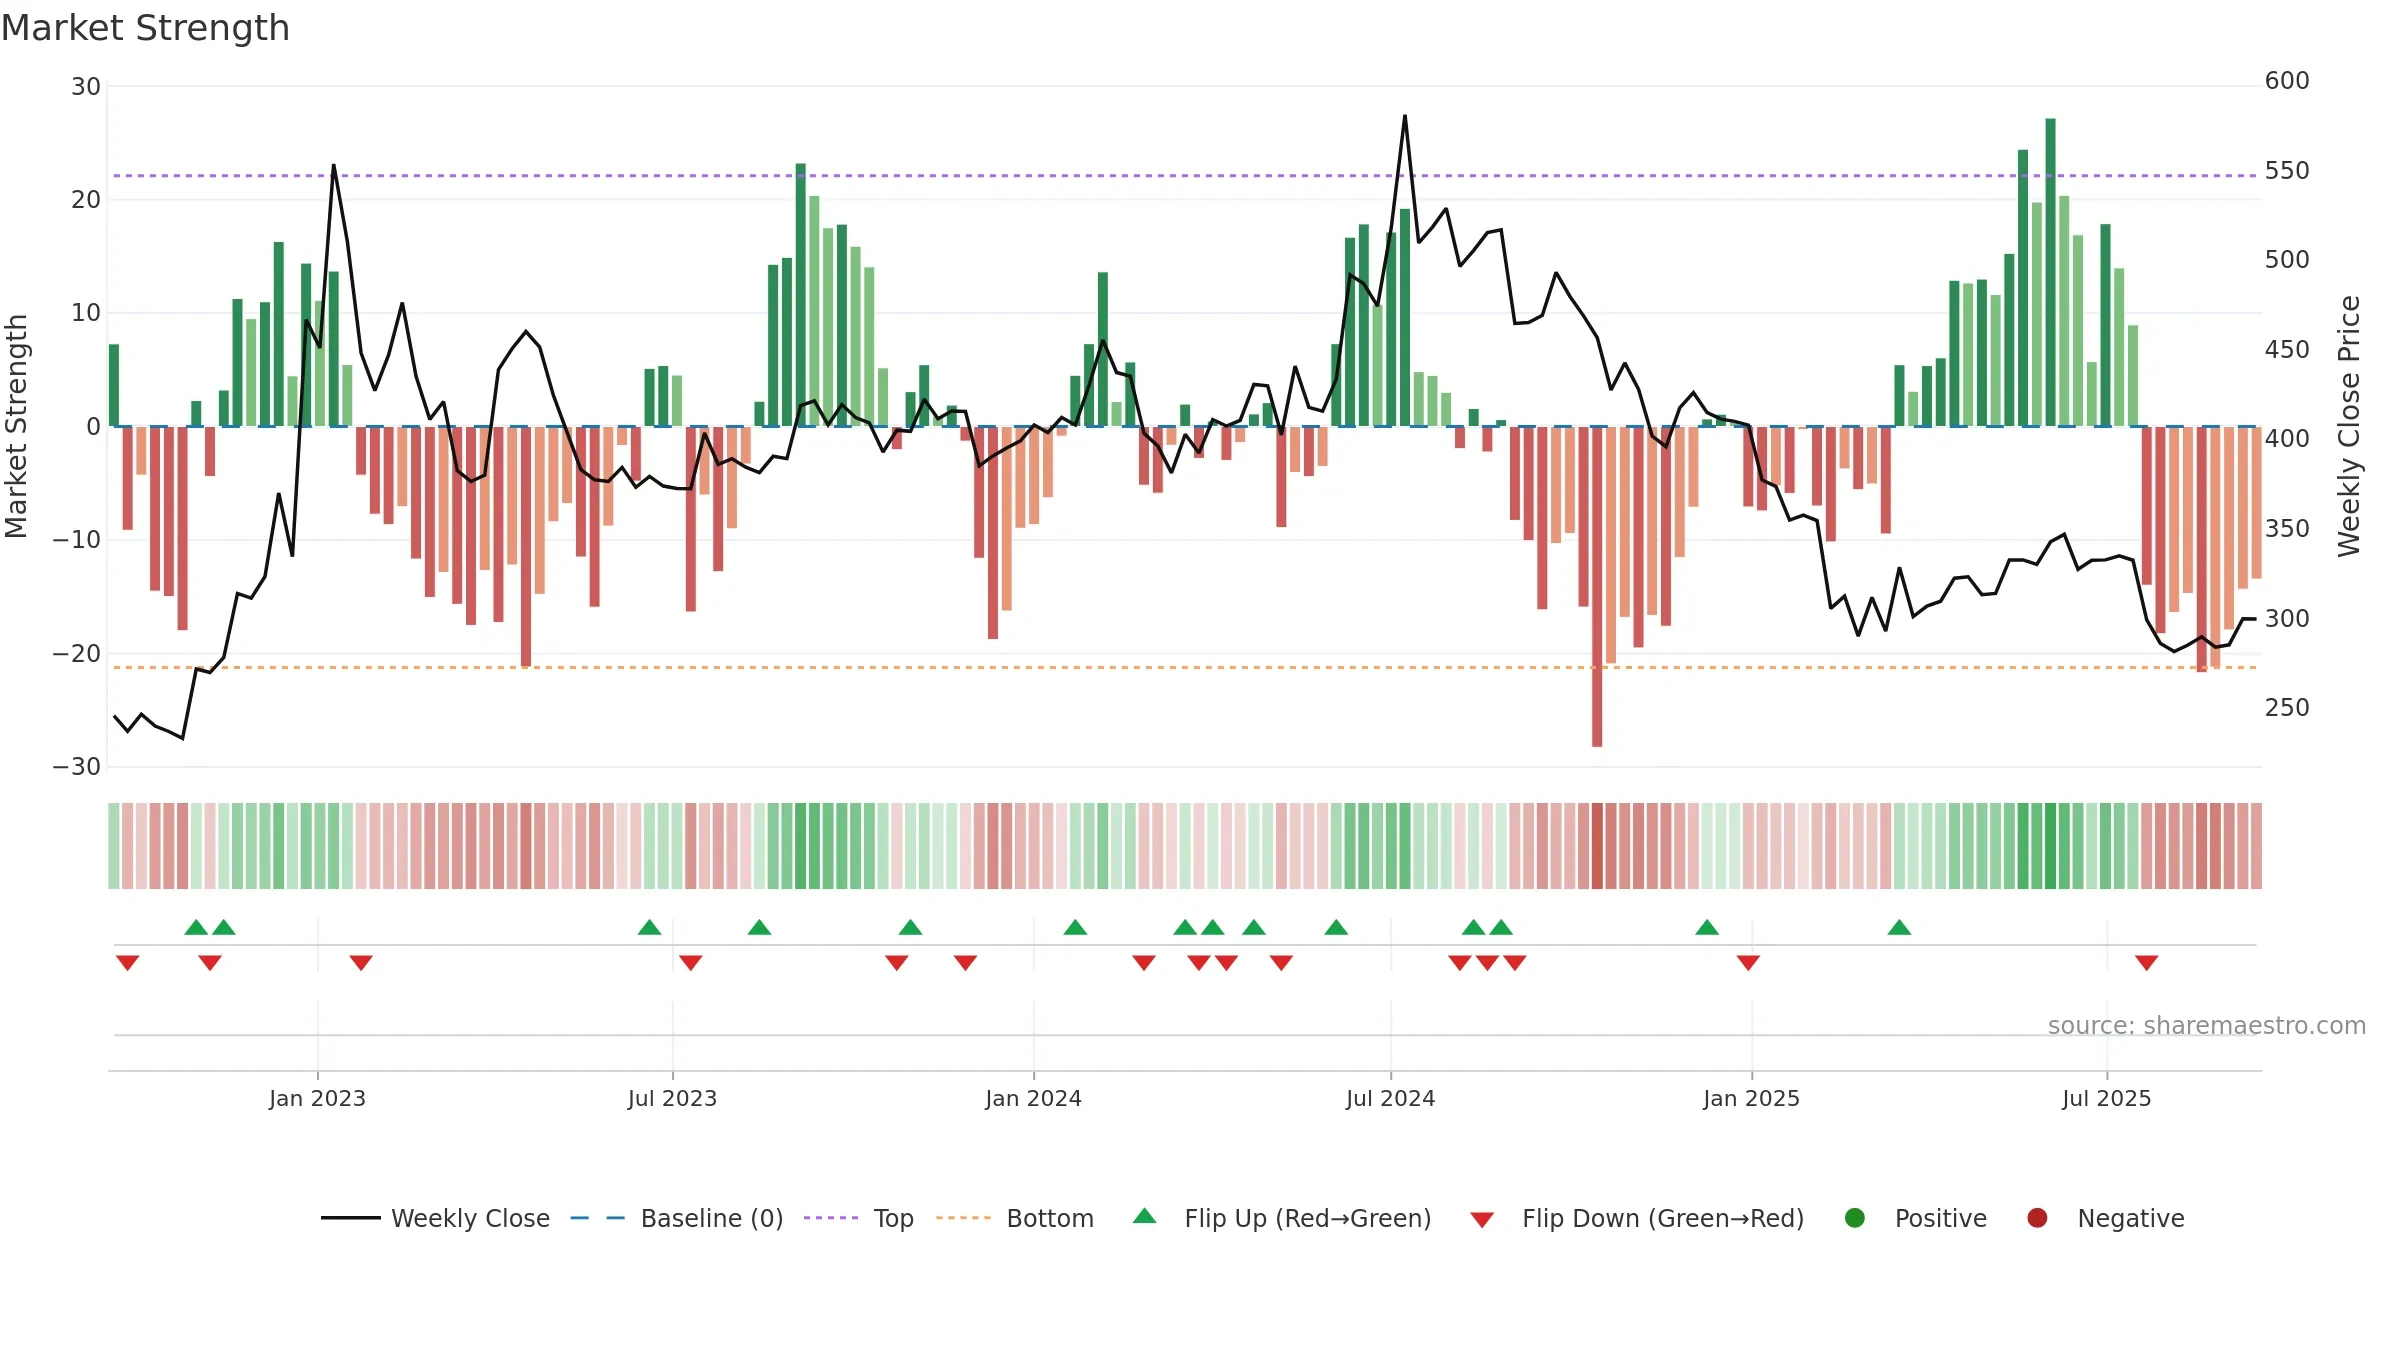Toggle the Weekly Close legend entry
The height and width of the screenshot is (1350, 2400).
tap(435, 1218)
